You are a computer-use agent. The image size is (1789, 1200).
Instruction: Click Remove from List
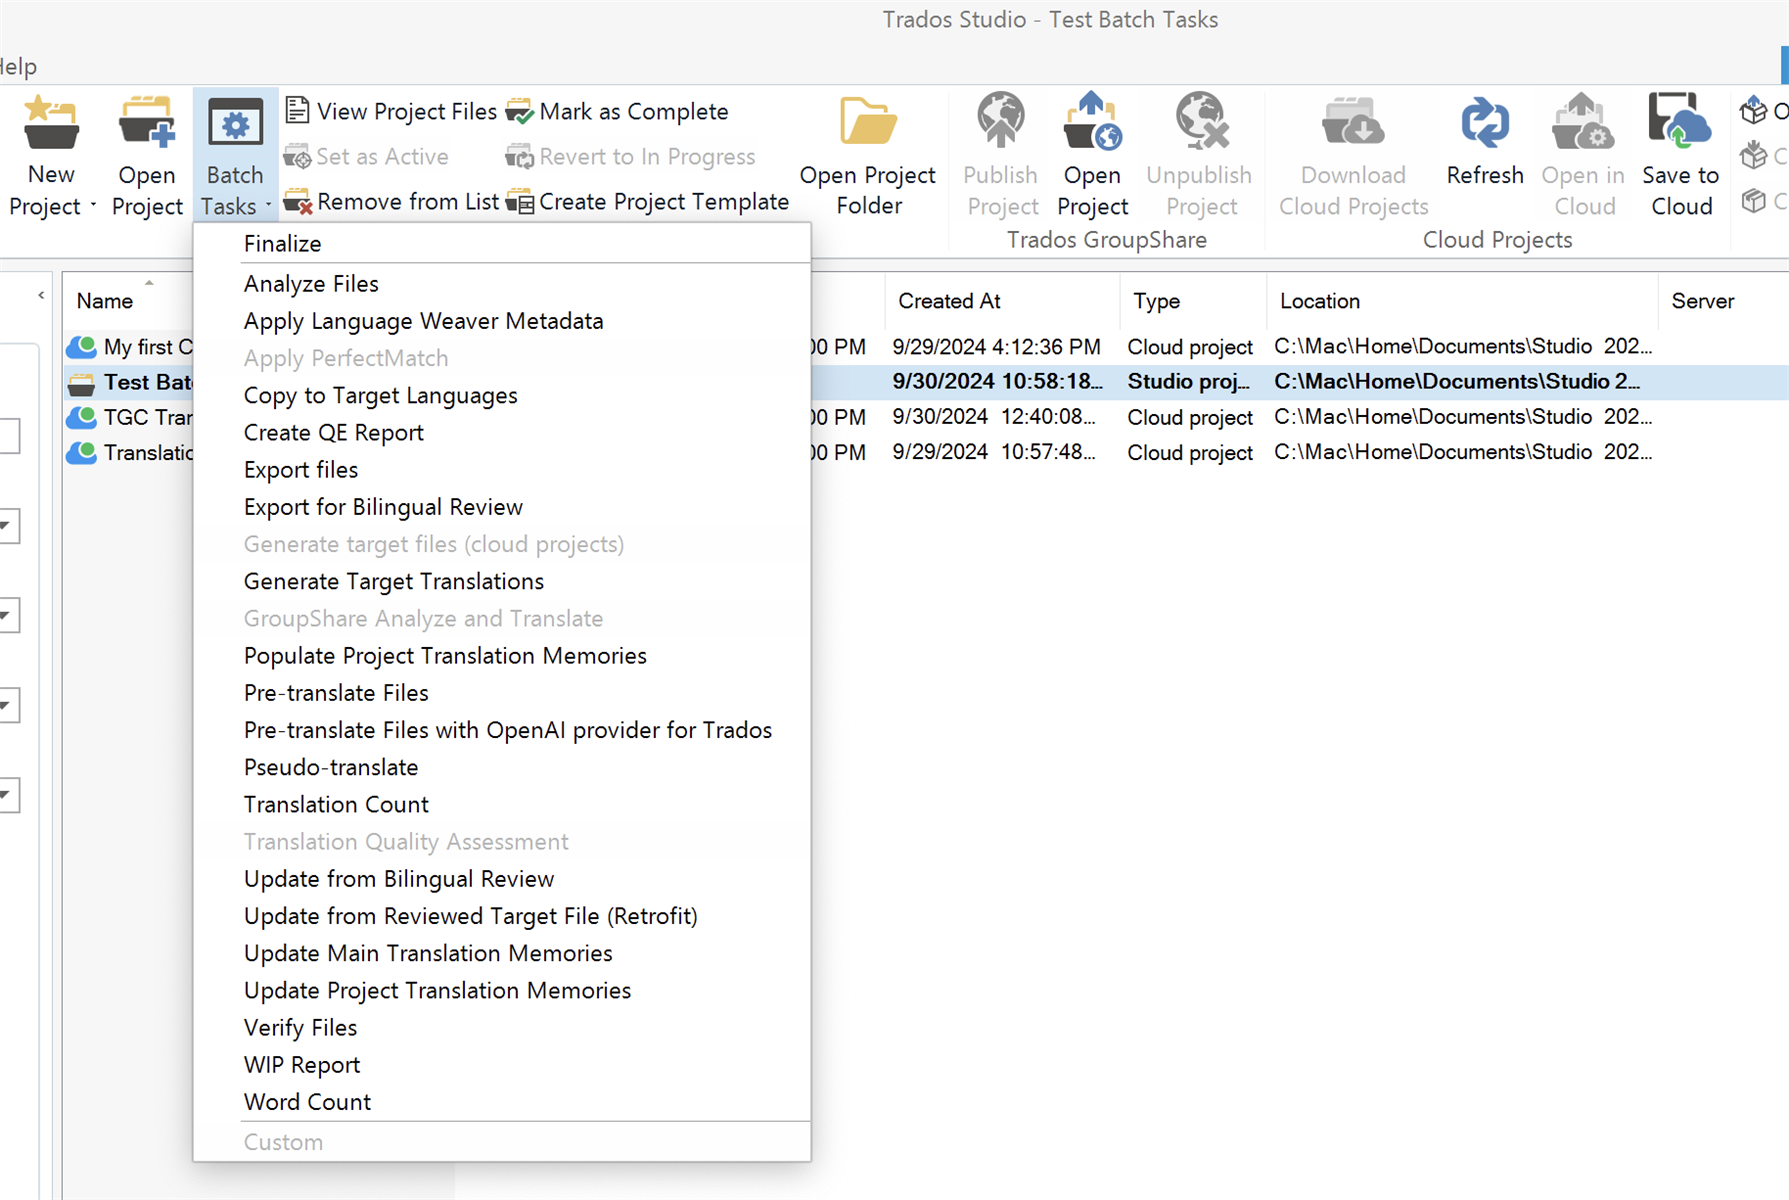click(x=392, y=201)
